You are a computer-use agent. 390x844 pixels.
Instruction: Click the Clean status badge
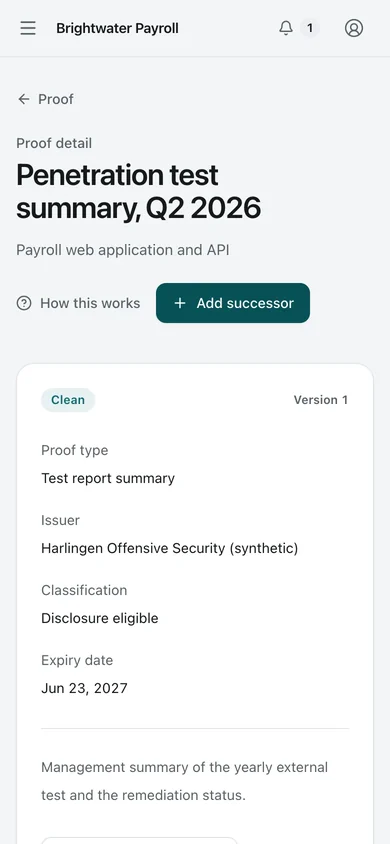[x=68, y=400]
